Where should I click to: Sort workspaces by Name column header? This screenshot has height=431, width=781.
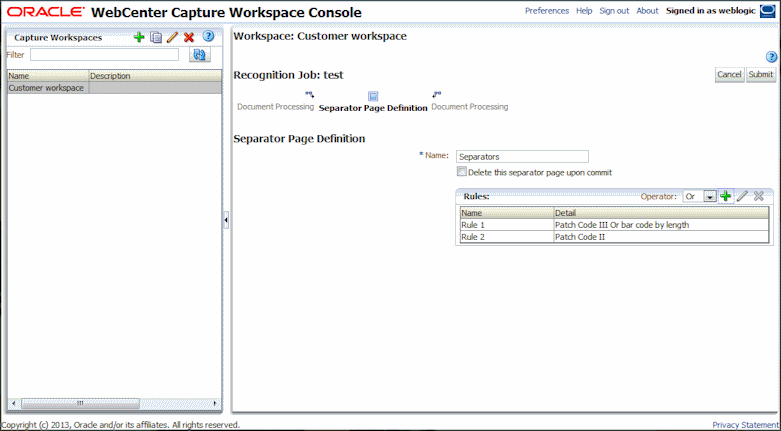click(x=48, y=76)
